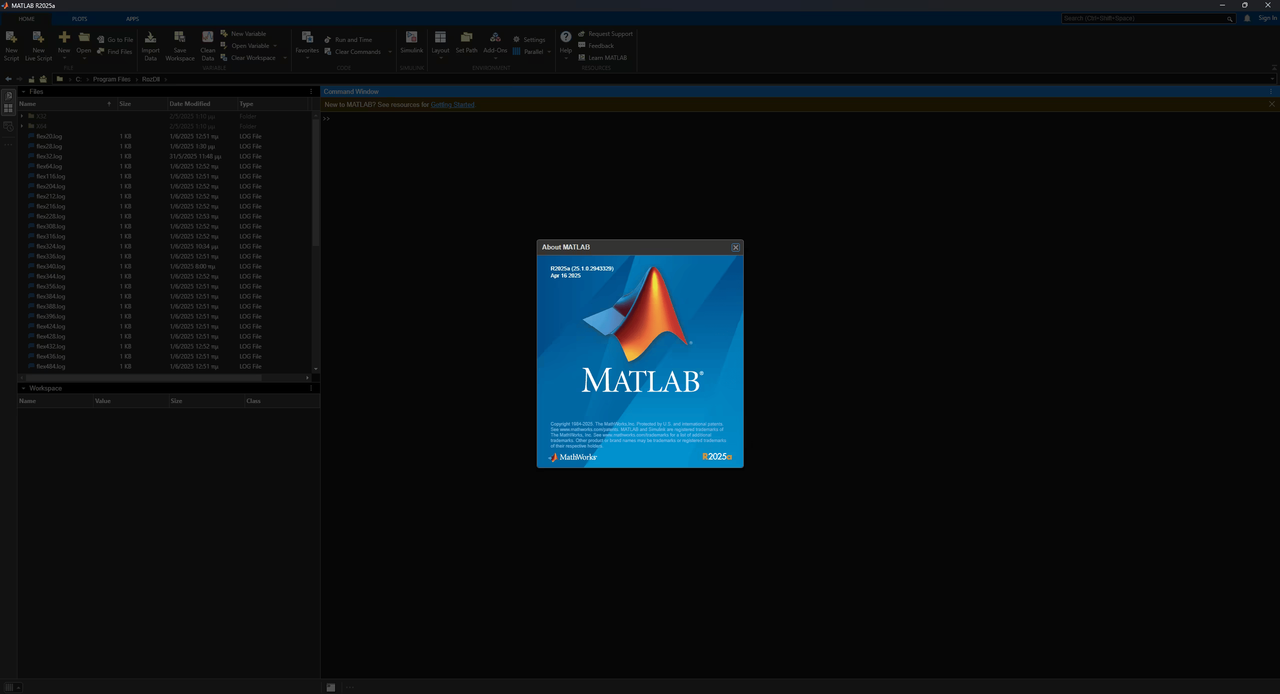Screen dimensions: 1280x694
Task: Dismiss the New to MATLAB banner
Action: point(1272,104)
